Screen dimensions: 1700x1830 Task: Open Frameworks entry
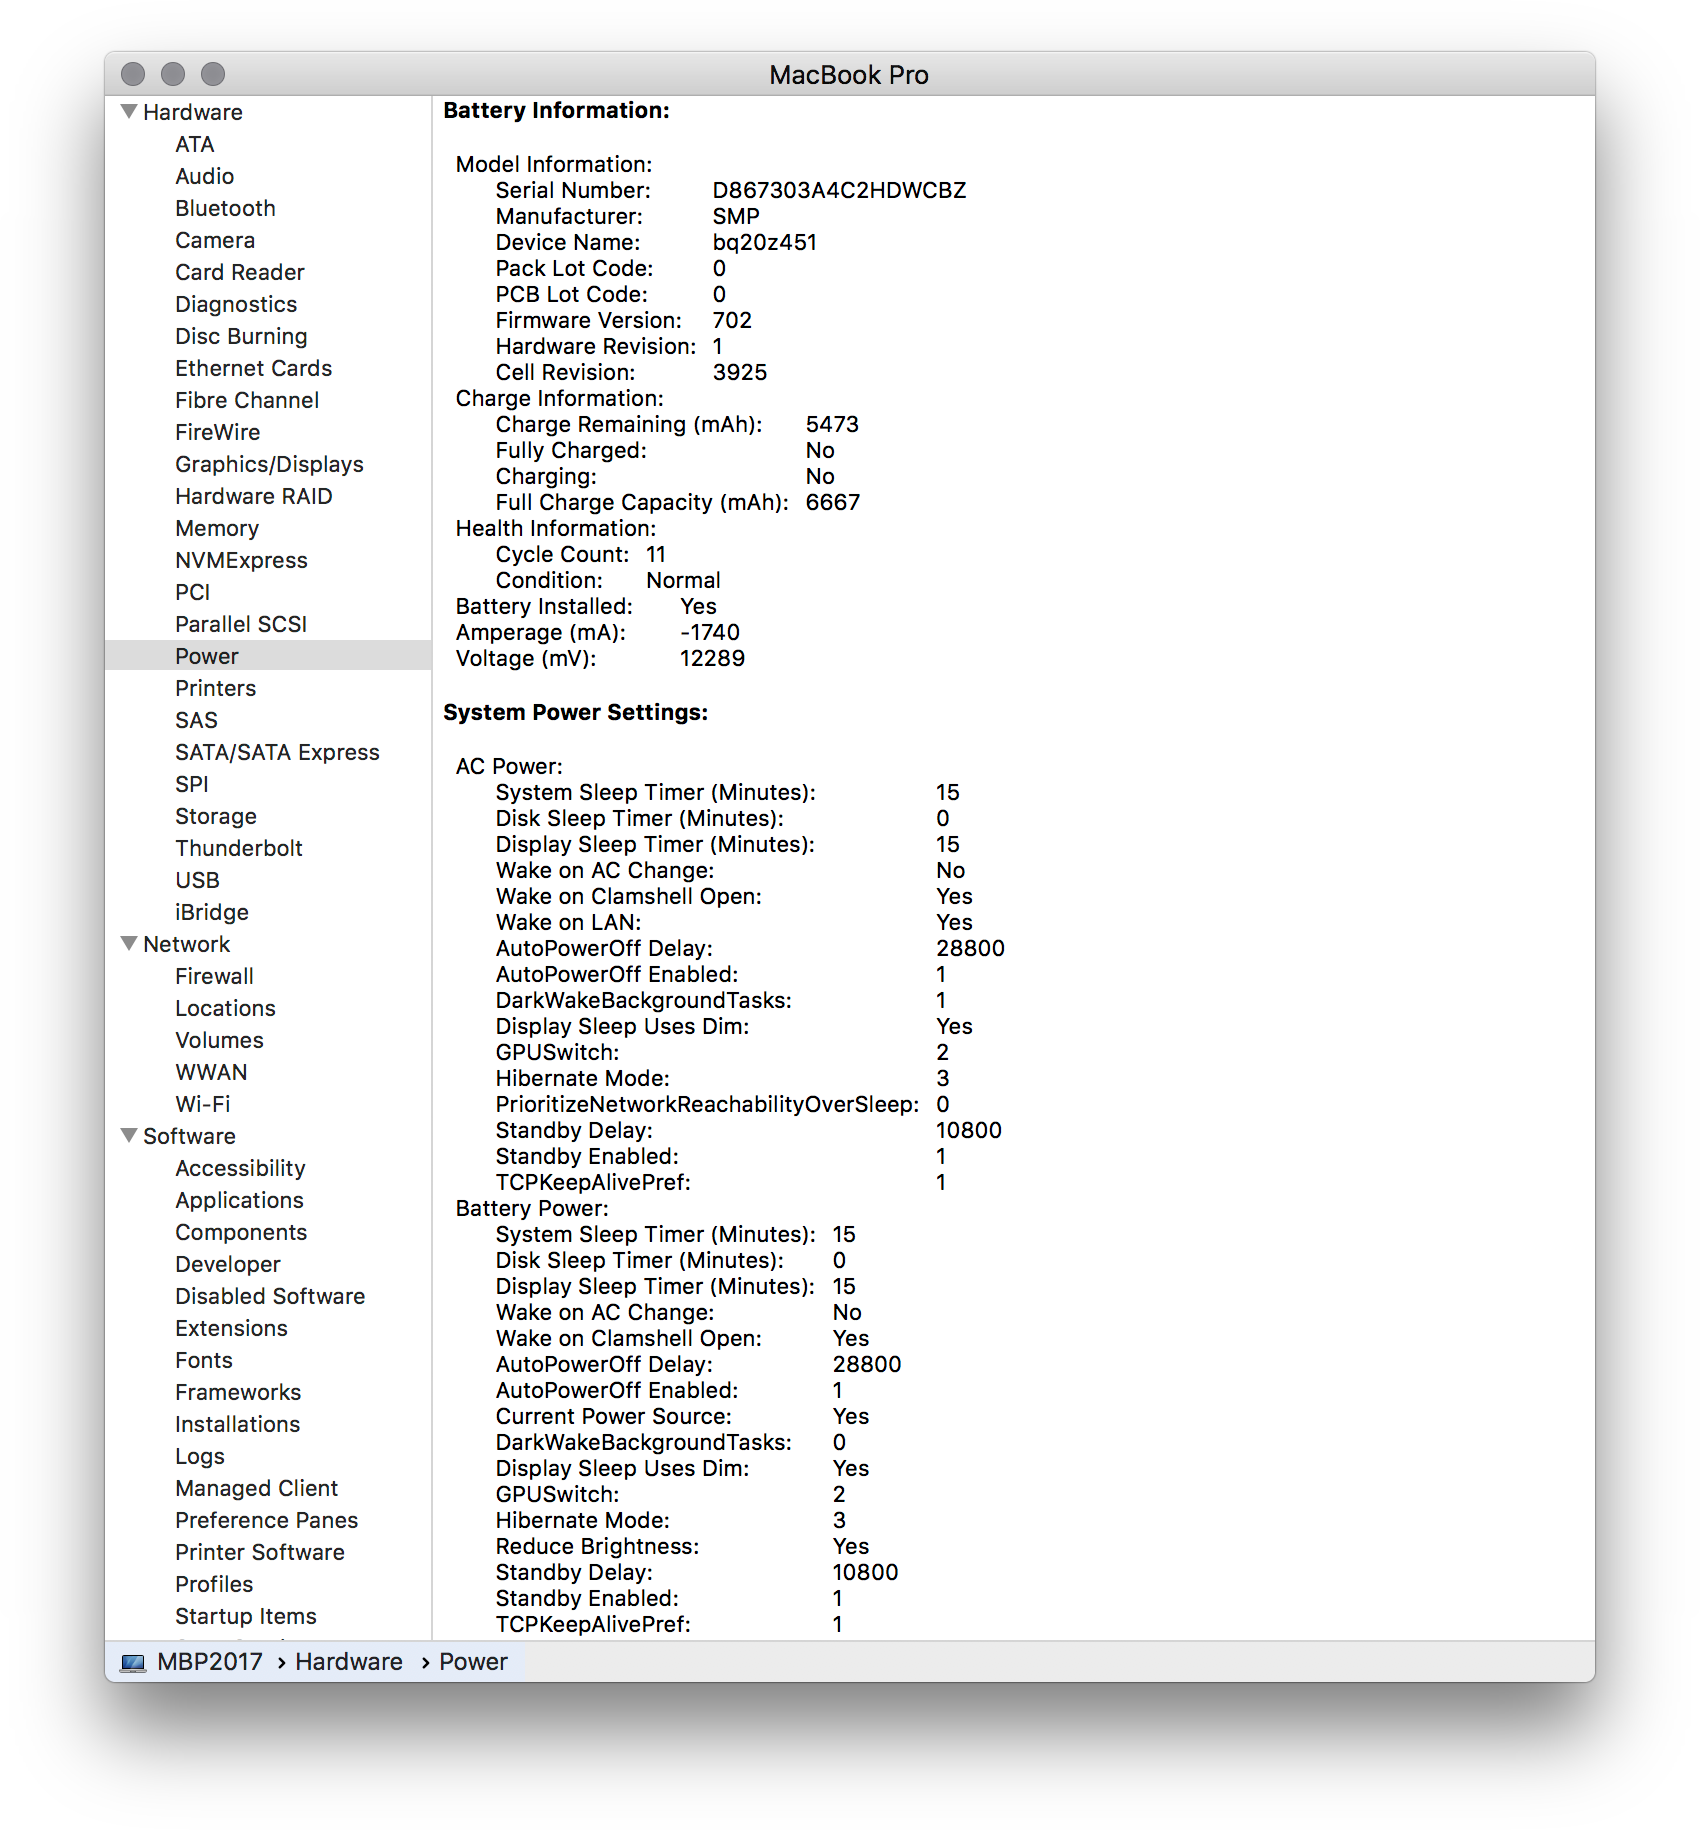click(238, 1392)
